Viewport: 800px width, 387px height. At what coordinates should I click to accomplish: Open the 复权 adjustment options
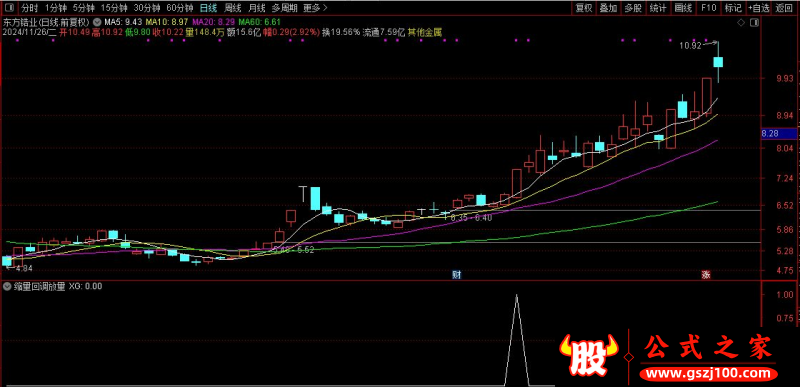pyautogui.click(x=584, y=8)
